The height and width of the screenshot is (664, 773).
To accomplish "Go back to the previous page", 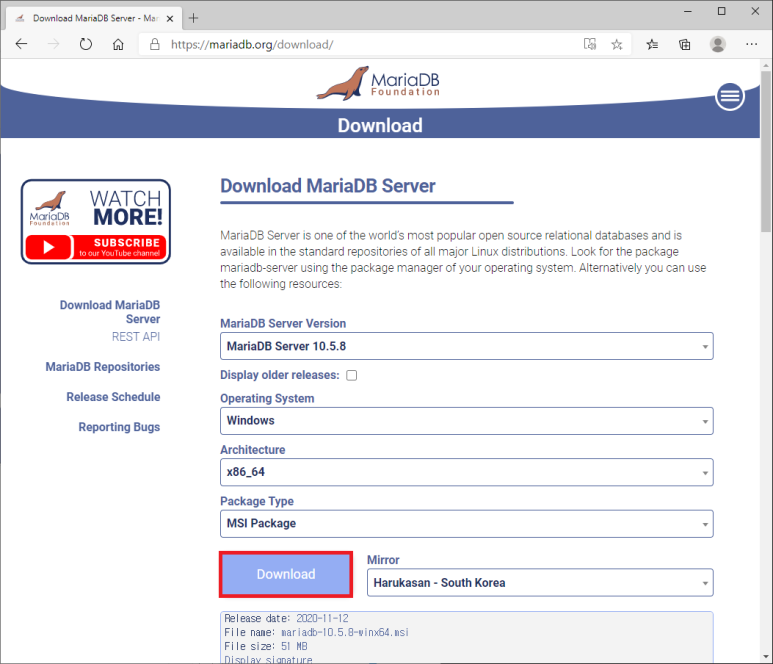I will [x=21, y=44].
